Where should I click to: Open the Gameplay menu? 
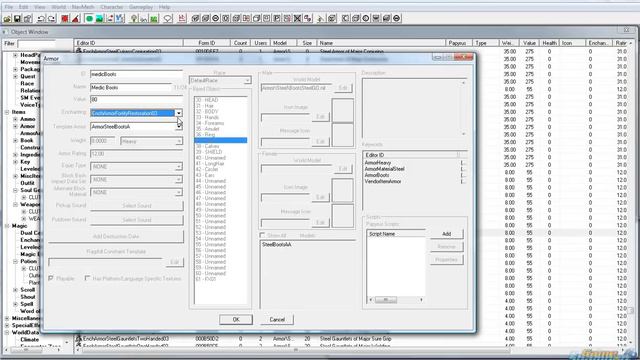(x=141, y=7)
